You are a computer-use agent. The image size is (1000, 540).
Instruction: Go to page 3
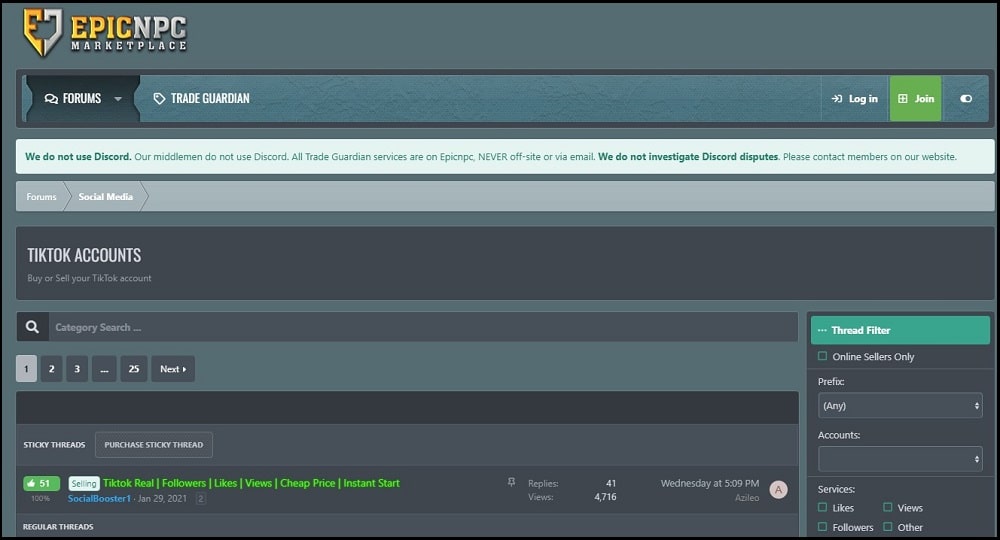click(77, 369)
